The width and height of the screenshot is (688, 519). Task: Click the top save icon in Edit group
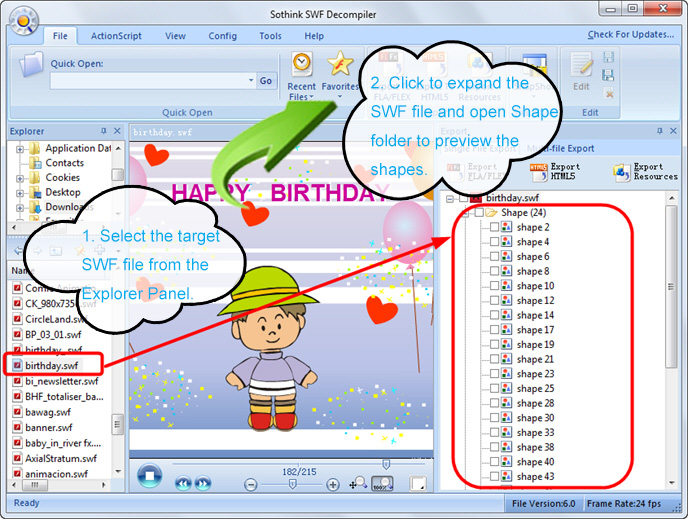[609, 57]
